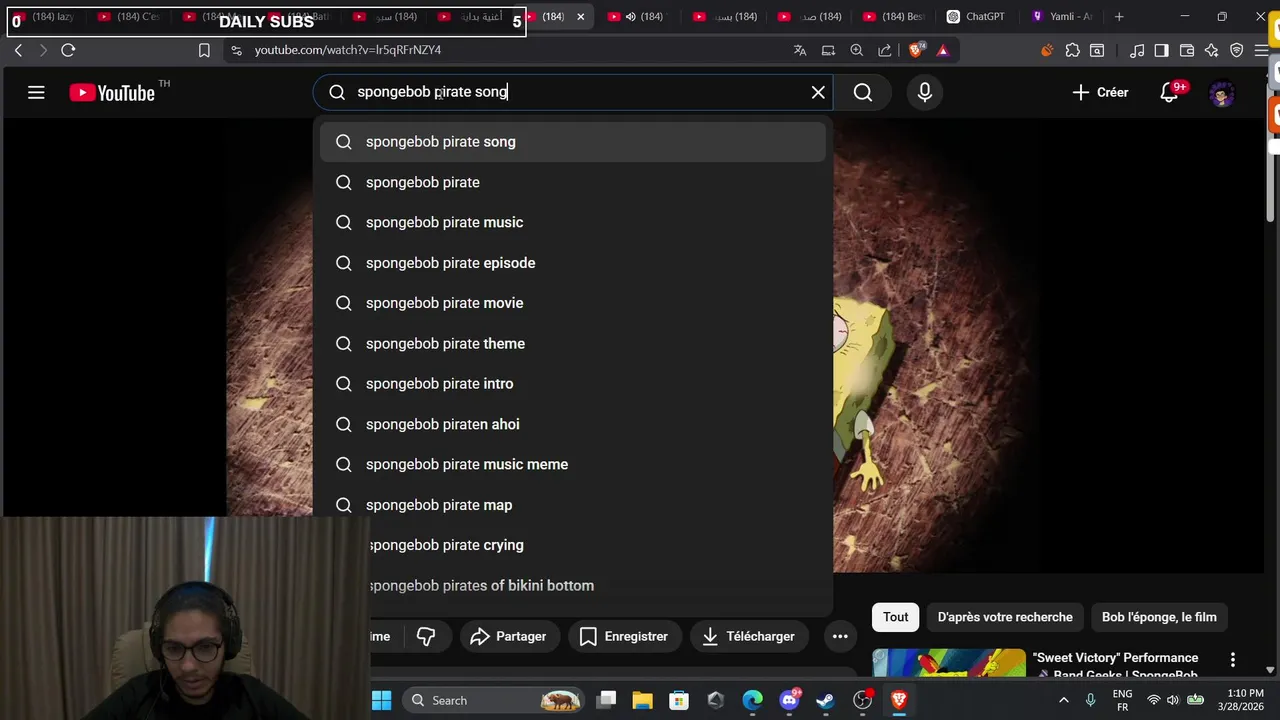Select "Bob l'éponge, le film" chip
The image size is (1280, 720).
pos(1159,617)
